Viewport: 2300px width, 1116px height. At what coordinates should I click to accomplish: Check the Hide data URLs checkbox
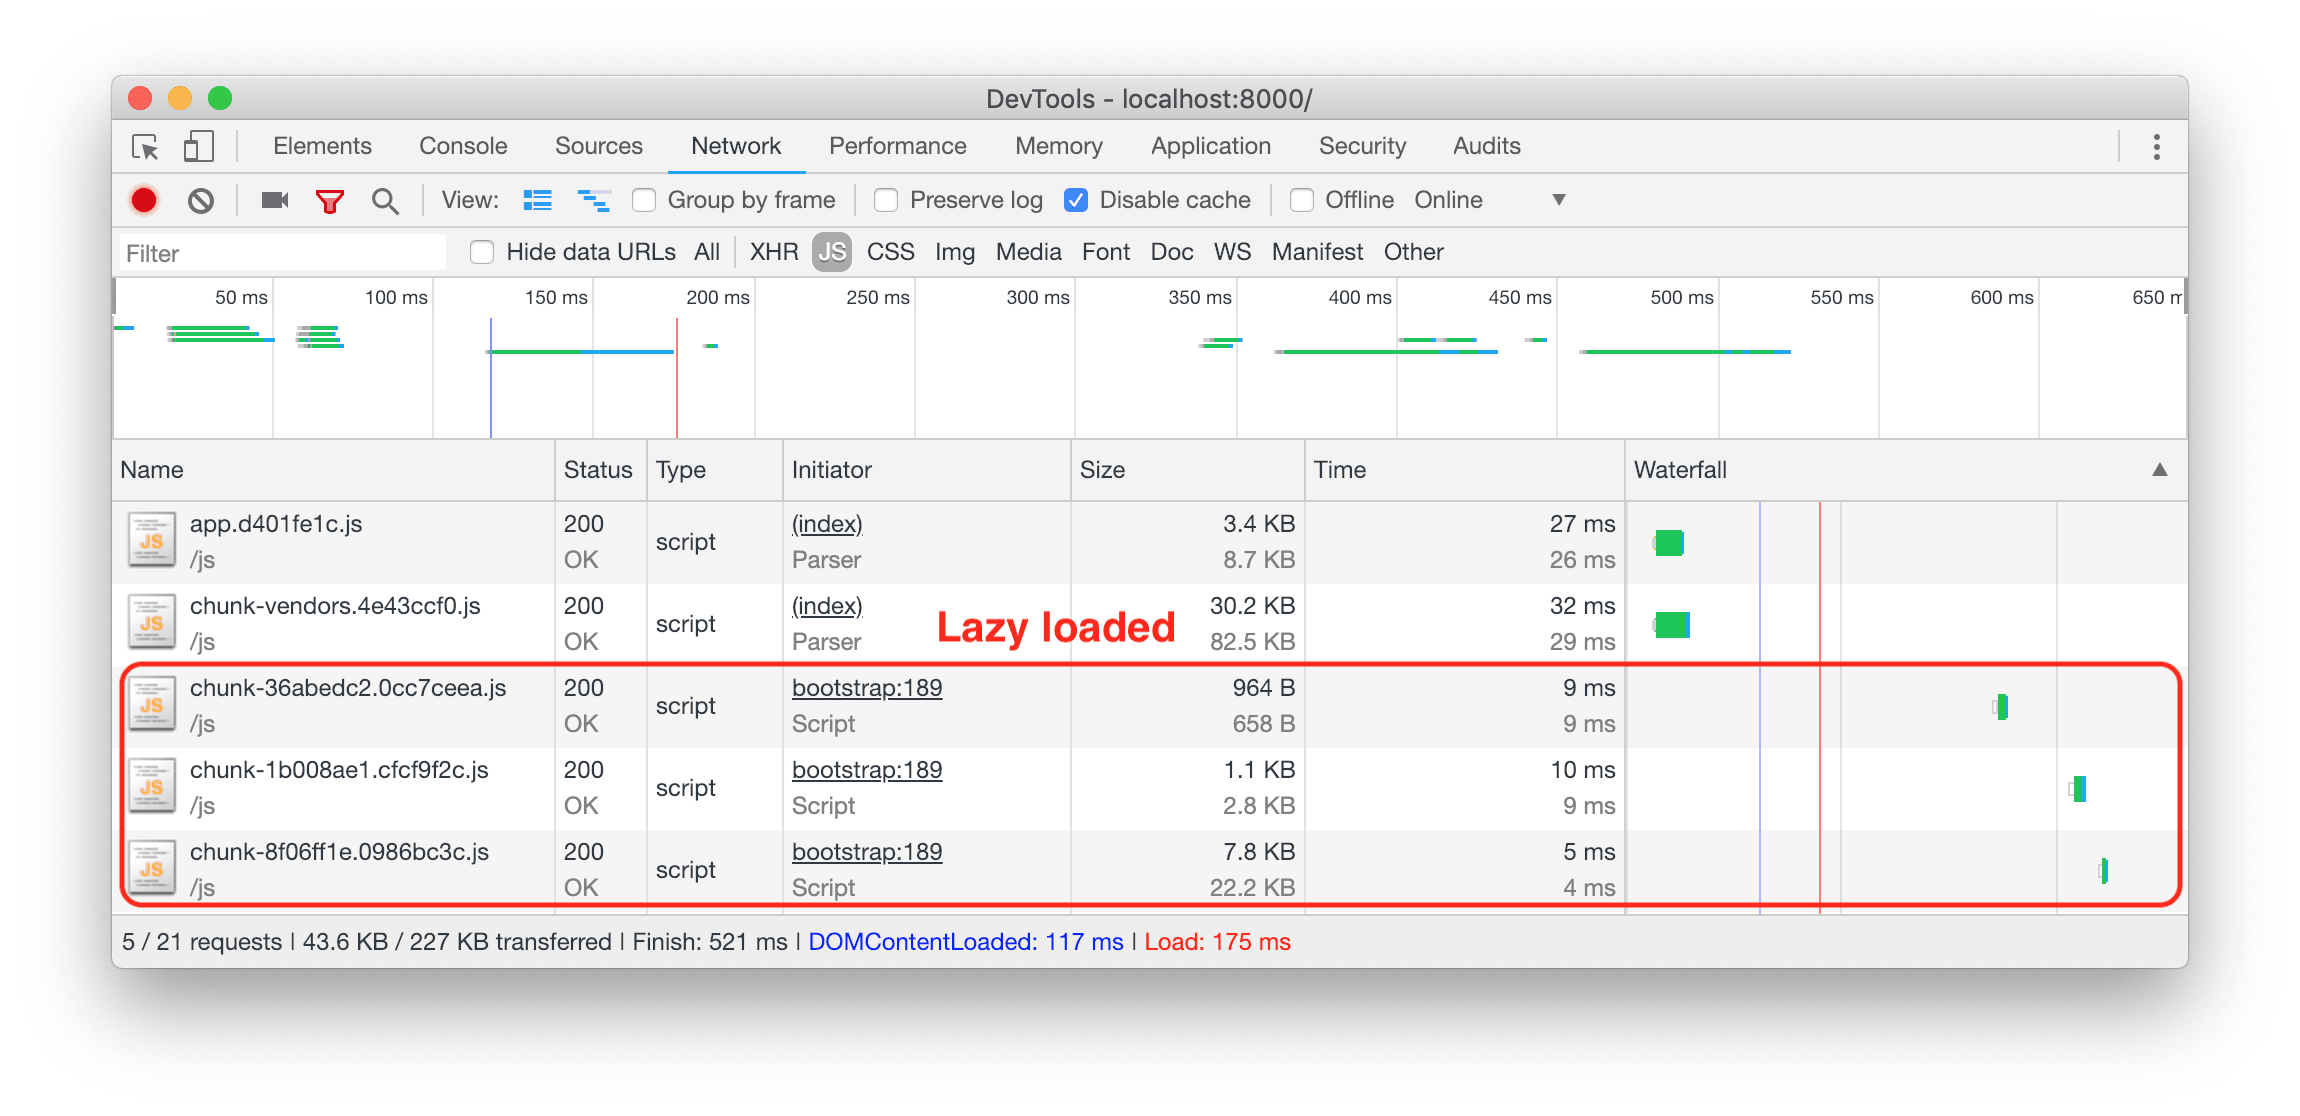pyautogui.click(x=482, y=252)
